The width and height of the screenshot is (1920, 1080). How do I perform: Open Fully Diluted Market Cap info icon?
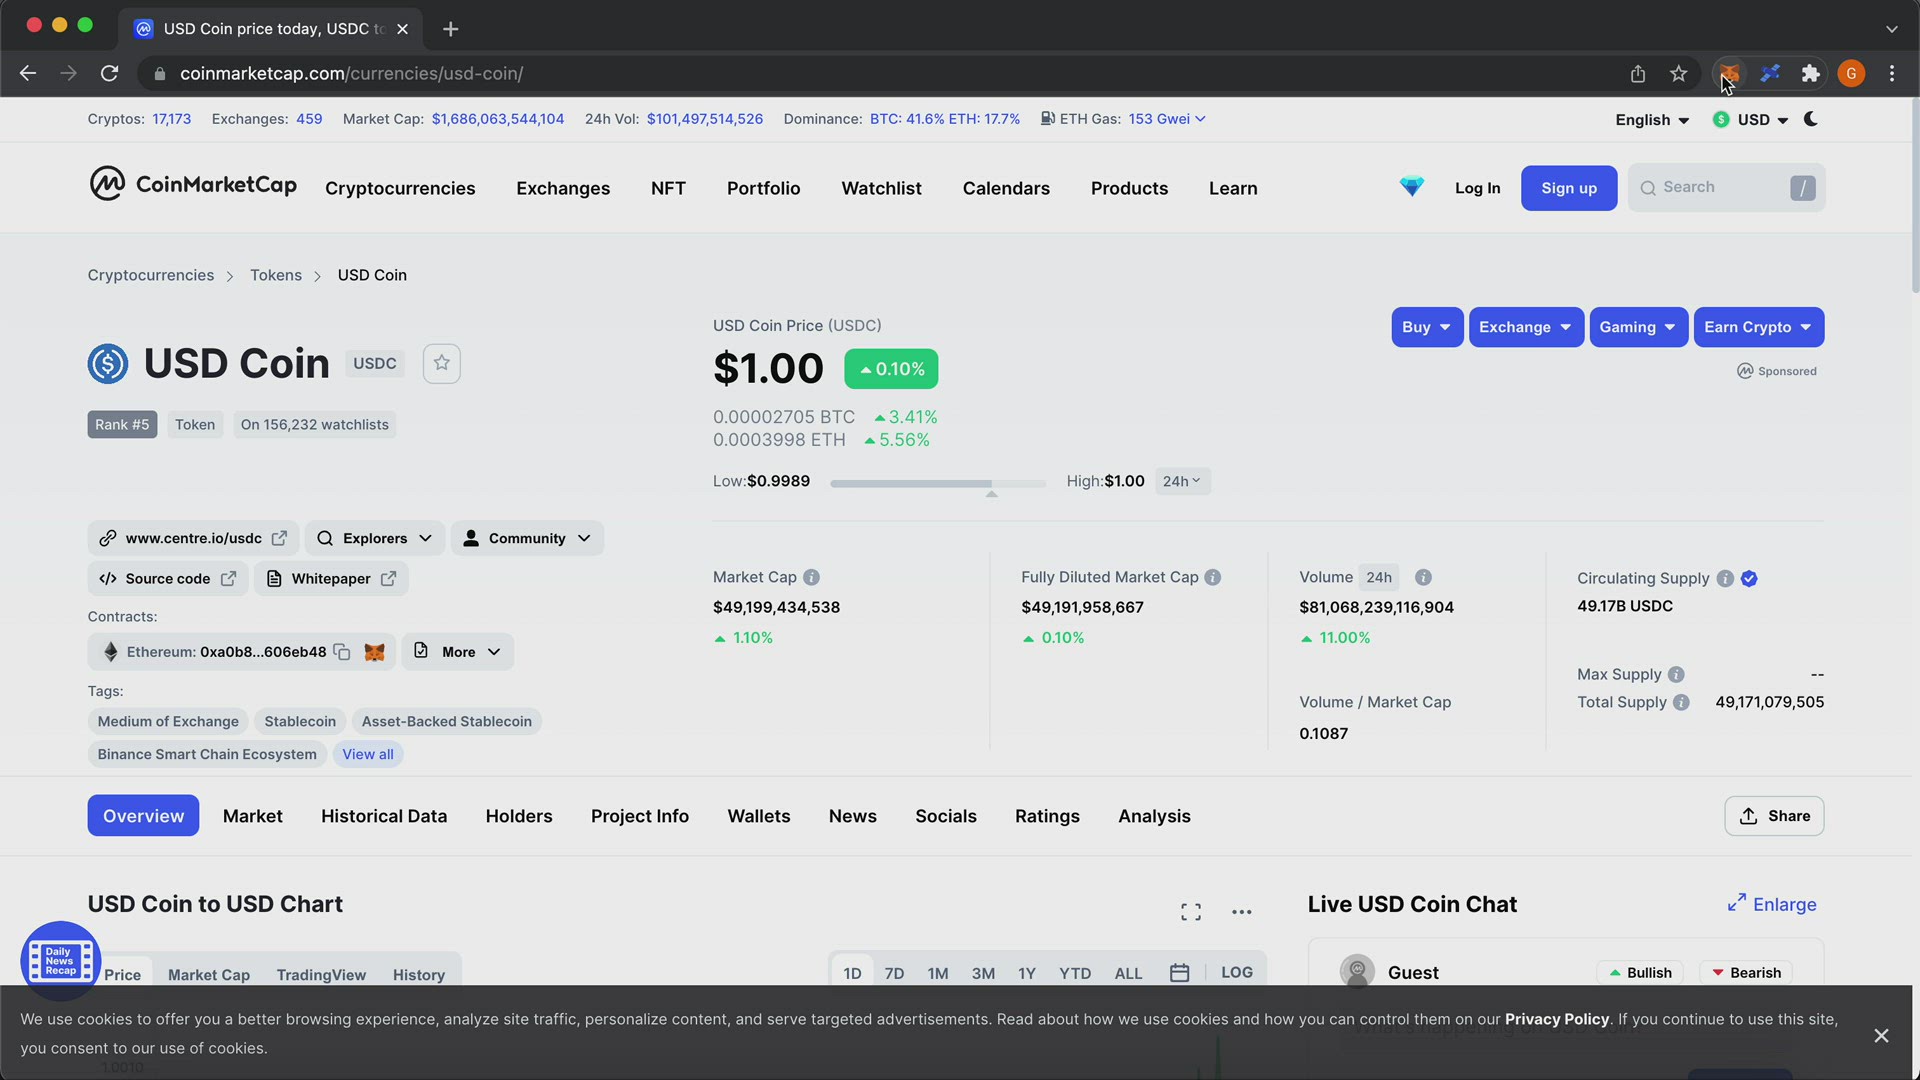[1213, 577]
